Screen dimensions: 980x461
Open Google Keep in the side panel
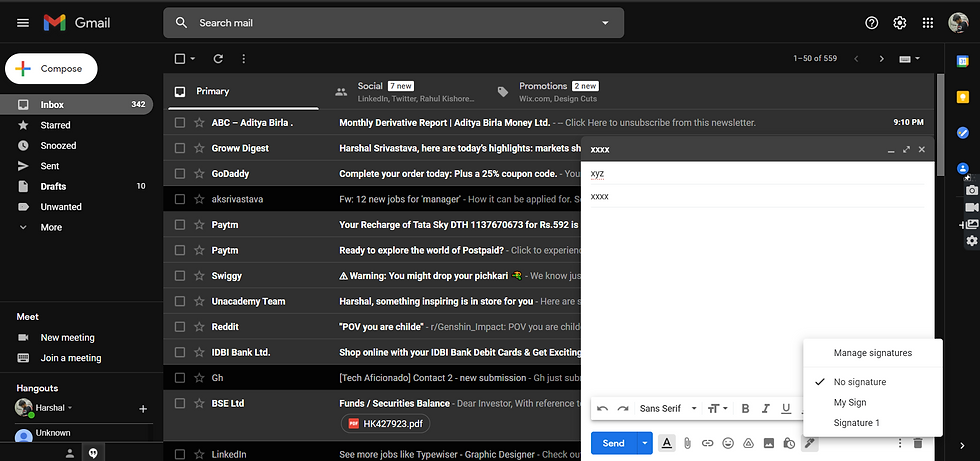(x=963, y=97)
